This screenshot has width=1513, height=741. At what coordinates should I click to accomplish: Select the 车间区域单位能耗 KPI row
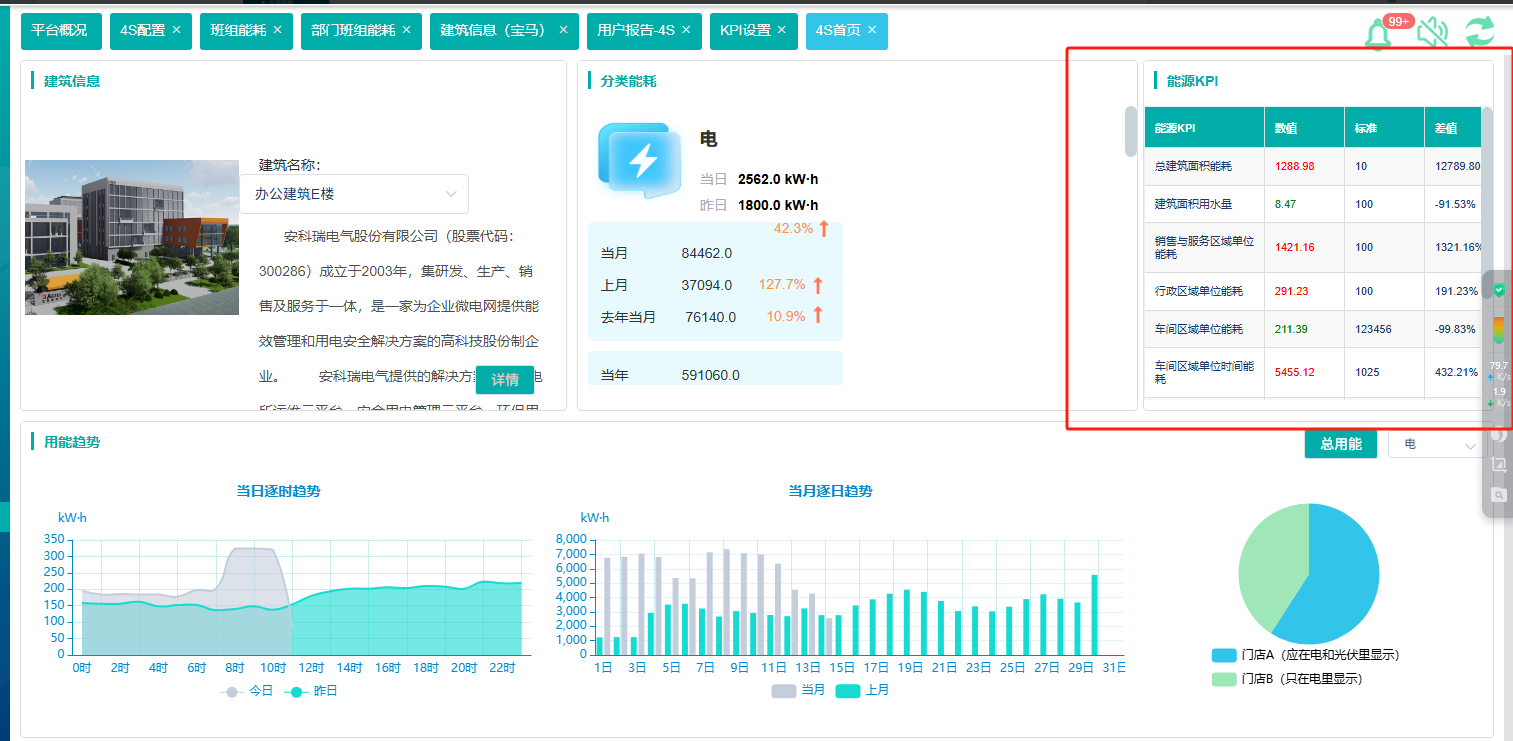tap(1313, 330)
